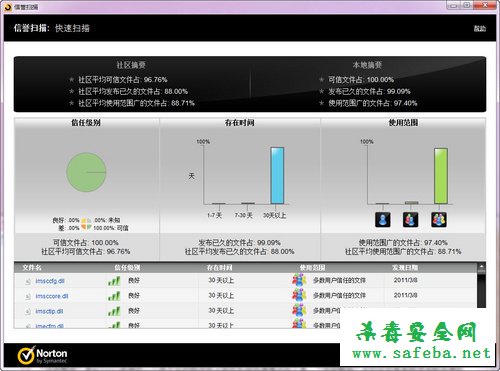Click 社区平均可信文件占: 96.76% in the community summary
500x371 pixels.
[x=123, y=80]
